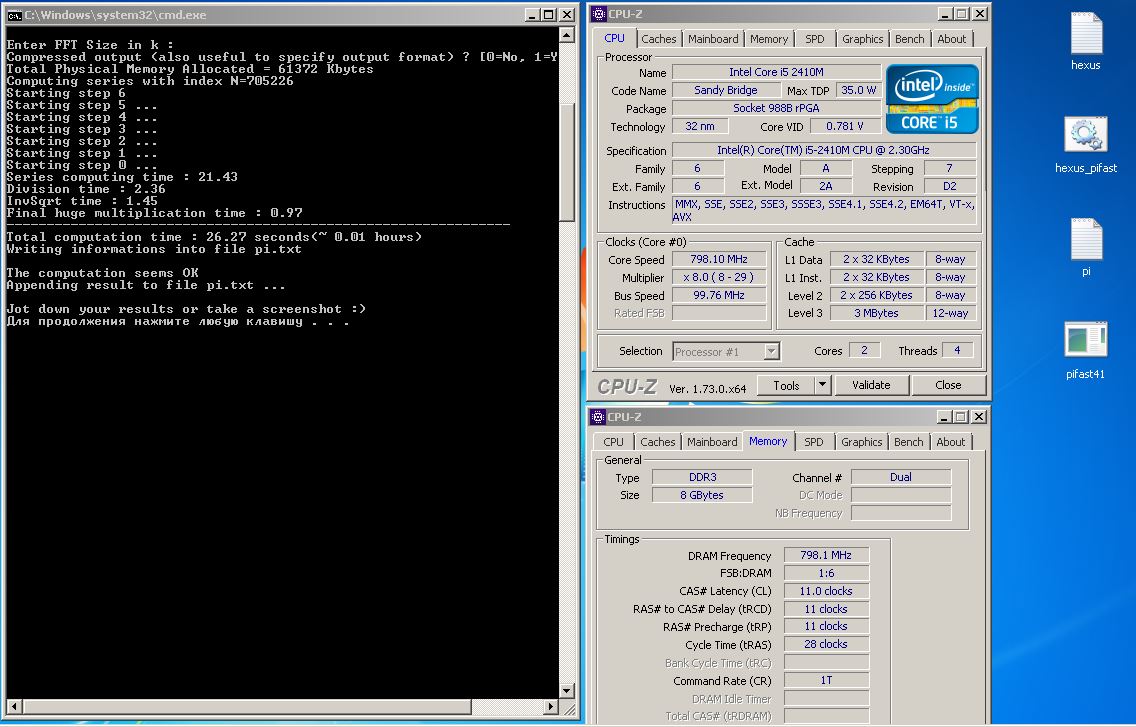Click the processor Name field Intel Core i5 2410M
This screenshot has width=1136, height=727.
pos(776,72)
